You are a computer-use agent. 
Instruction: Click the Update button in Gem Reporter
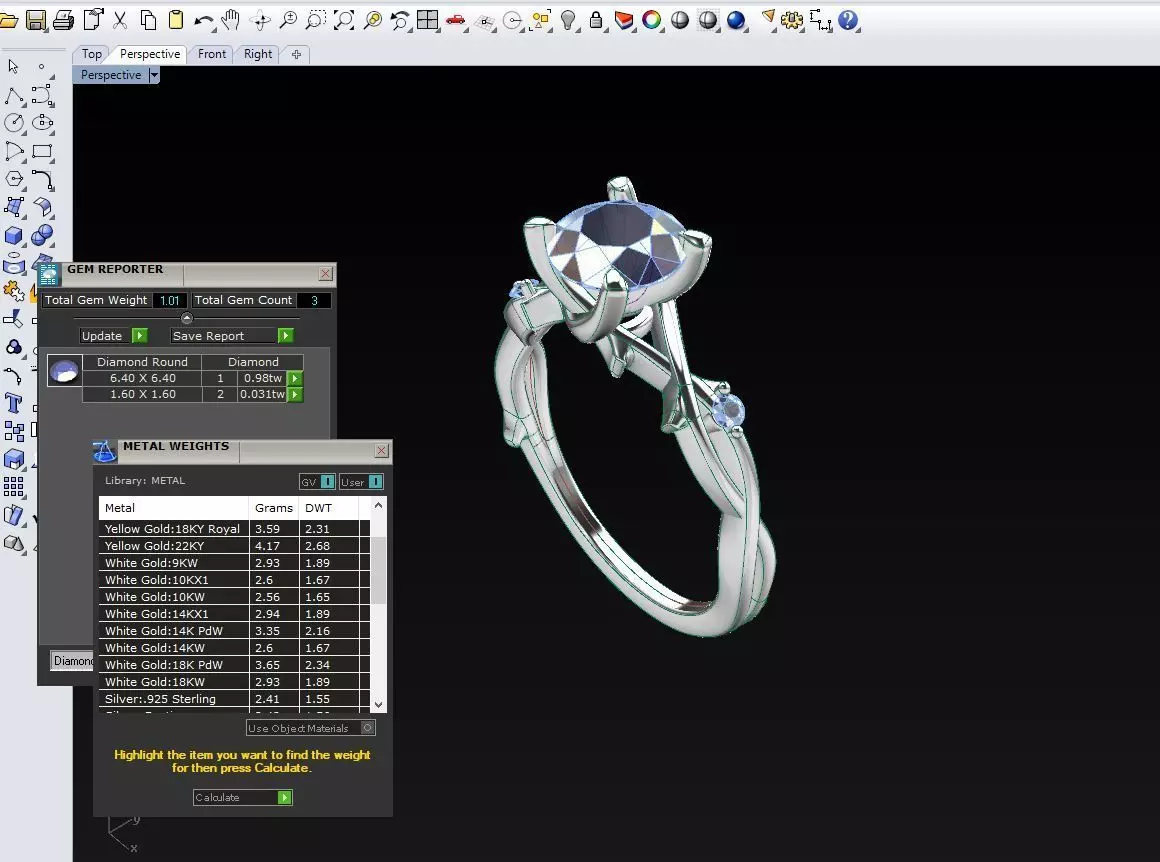pyautogui.click(x=114, y=336)
